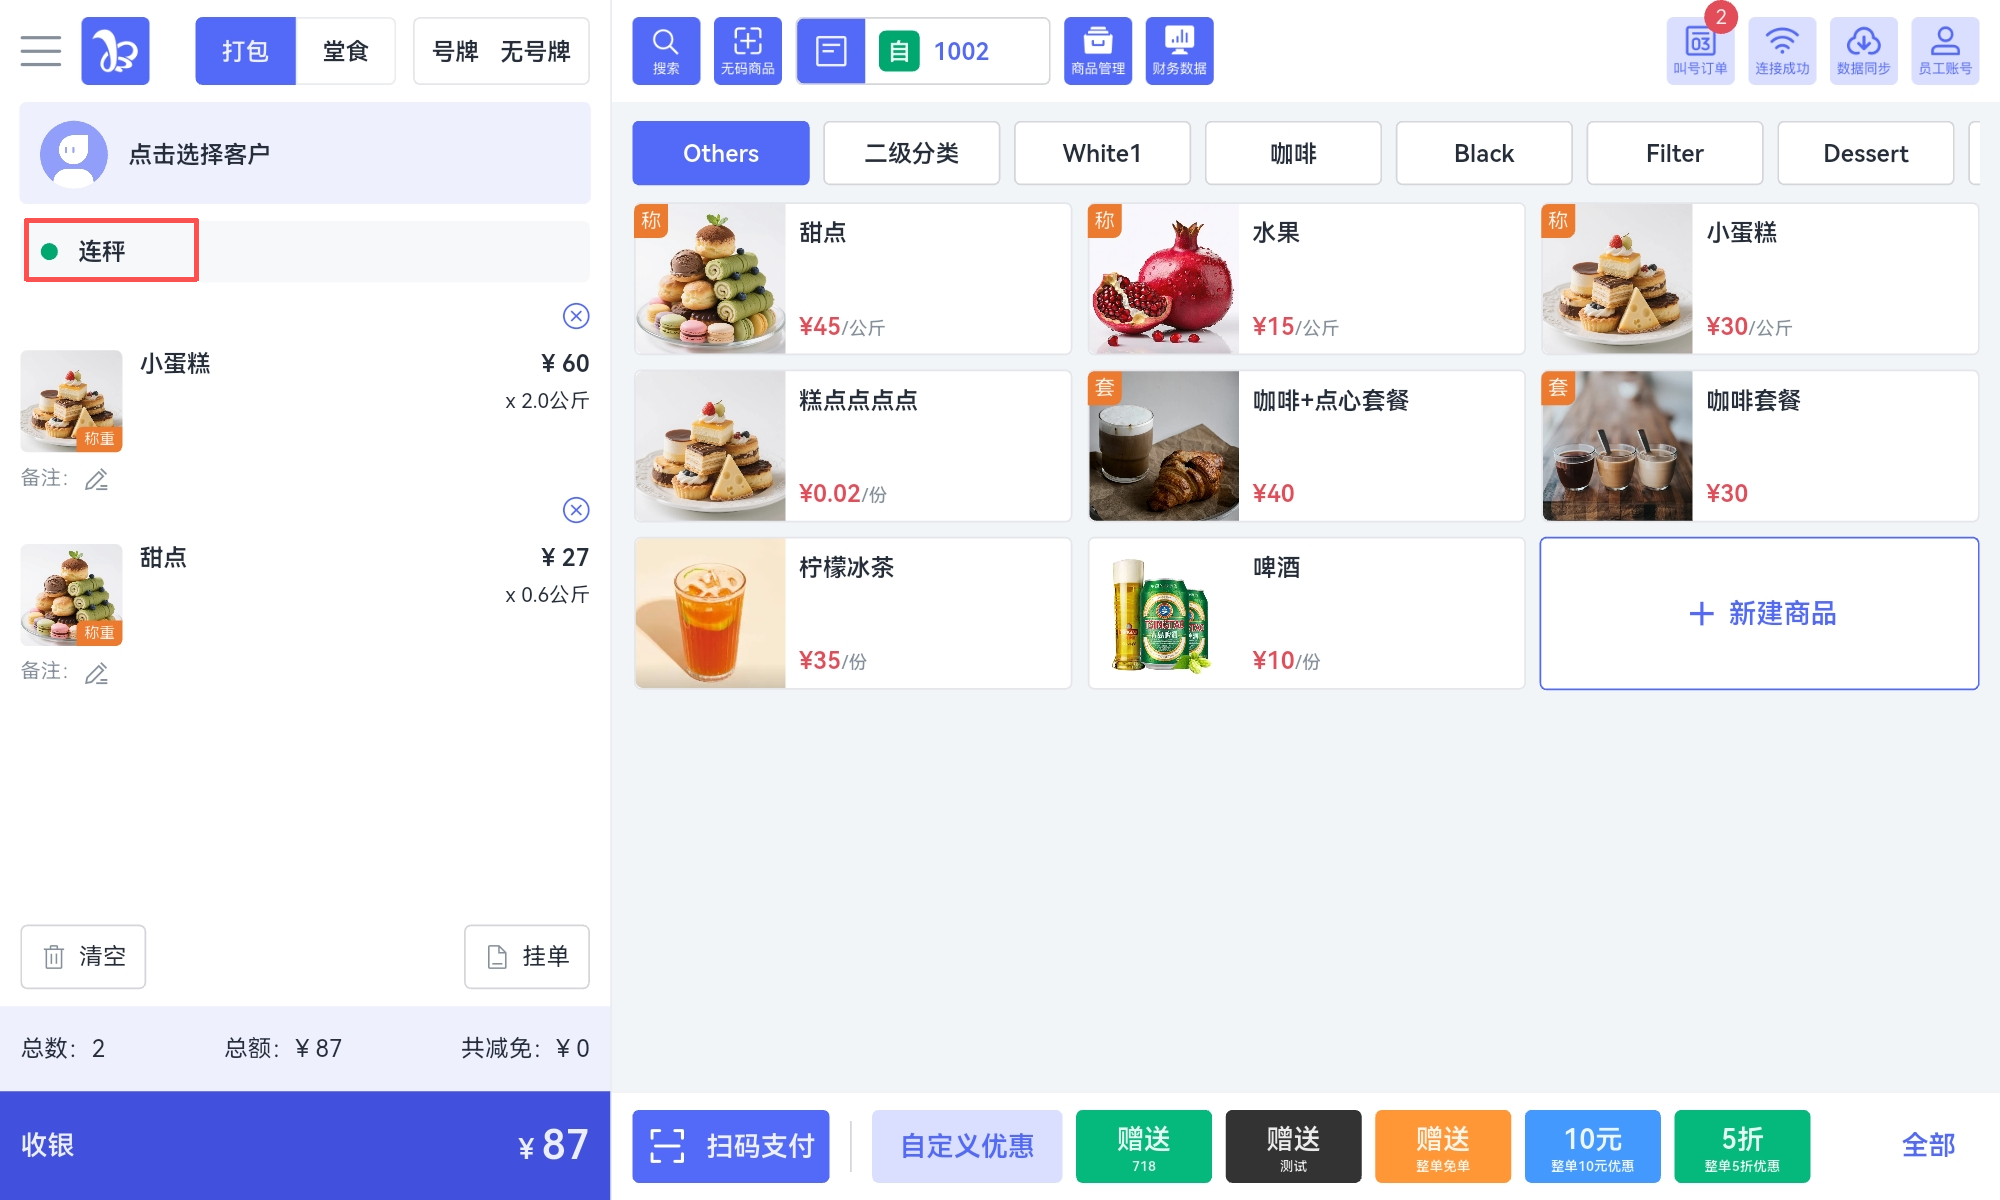The height and width of the screenshot is (1200, 2000).
Task: Toggle the 连秤 scale connection
Action: (111, 251)
